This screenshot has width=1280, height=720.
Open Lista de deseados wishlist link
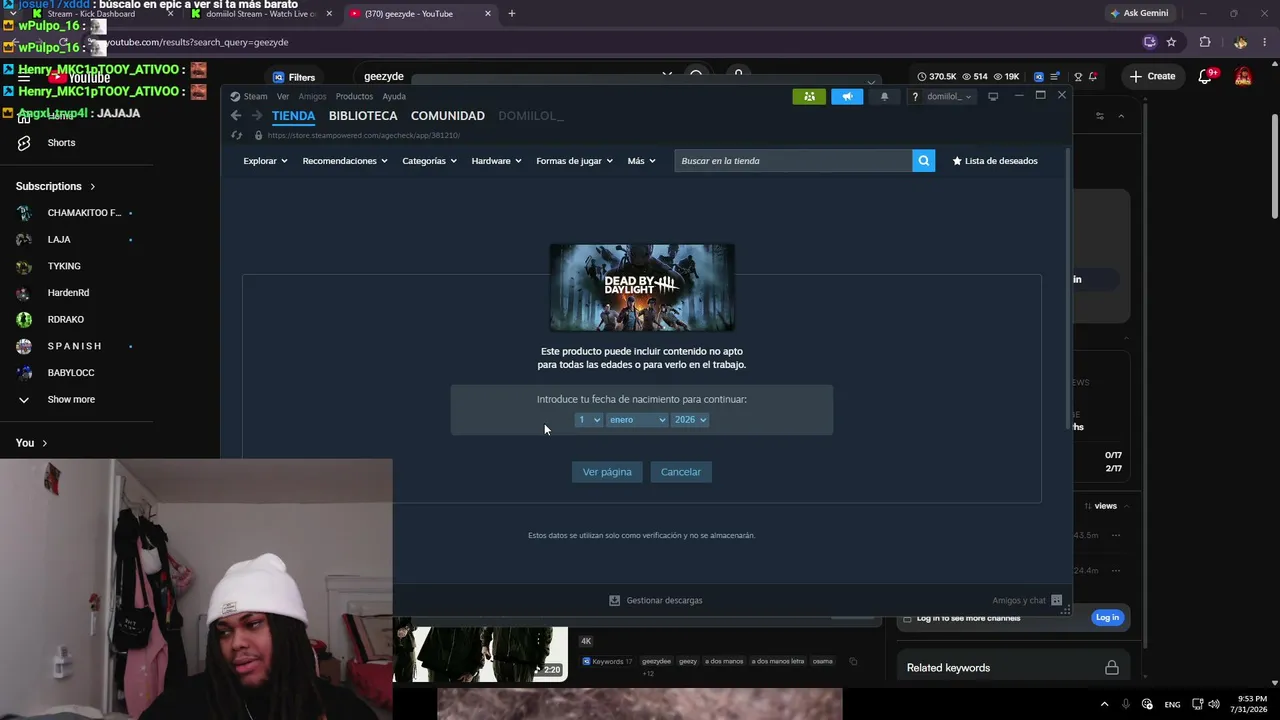(995, 161)
